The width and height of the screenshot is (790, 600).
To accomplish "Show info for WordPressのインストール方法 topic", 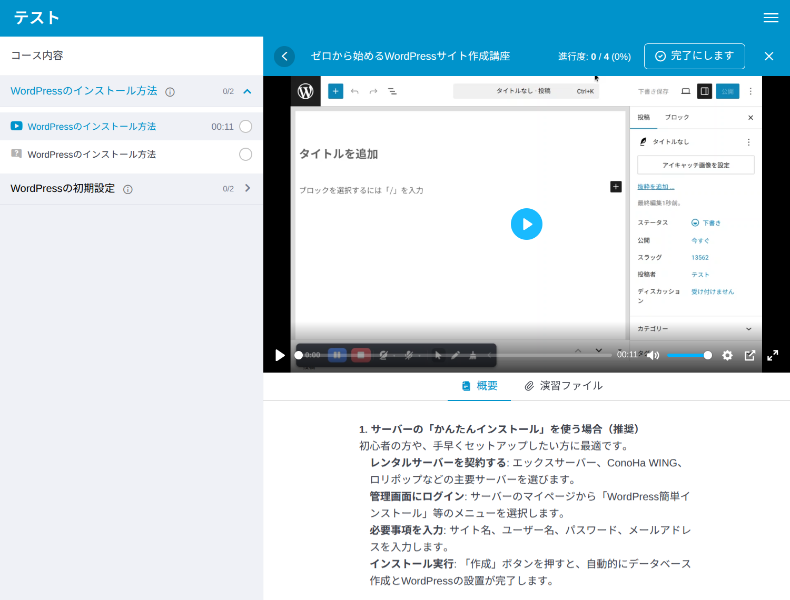I will (170, 92).
